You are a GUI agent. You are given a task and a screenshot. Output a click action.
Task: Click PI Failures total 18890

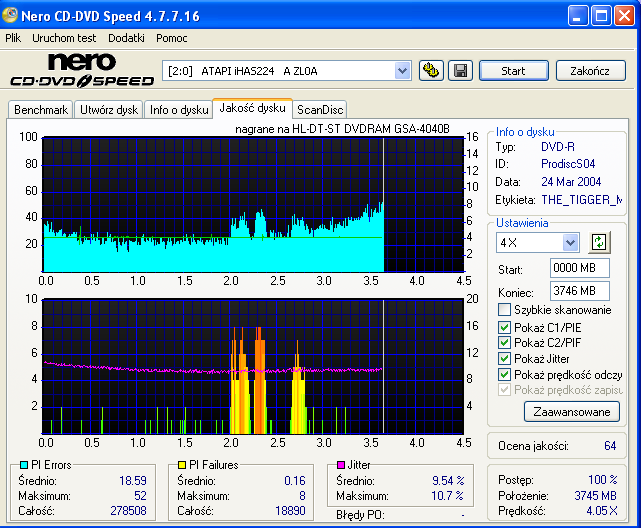[x=290, y=511]
